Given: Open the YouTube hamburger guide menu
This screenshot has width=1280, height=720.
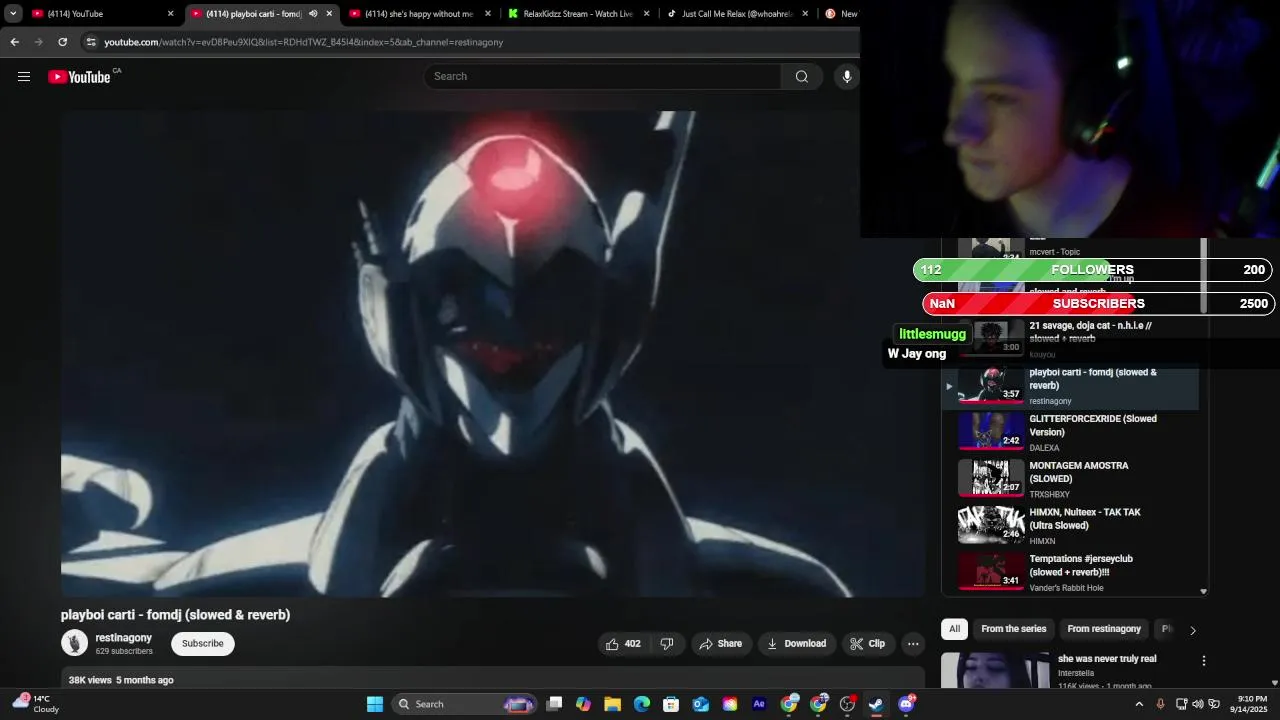Looking at the screenshot, I should (24, 77).
